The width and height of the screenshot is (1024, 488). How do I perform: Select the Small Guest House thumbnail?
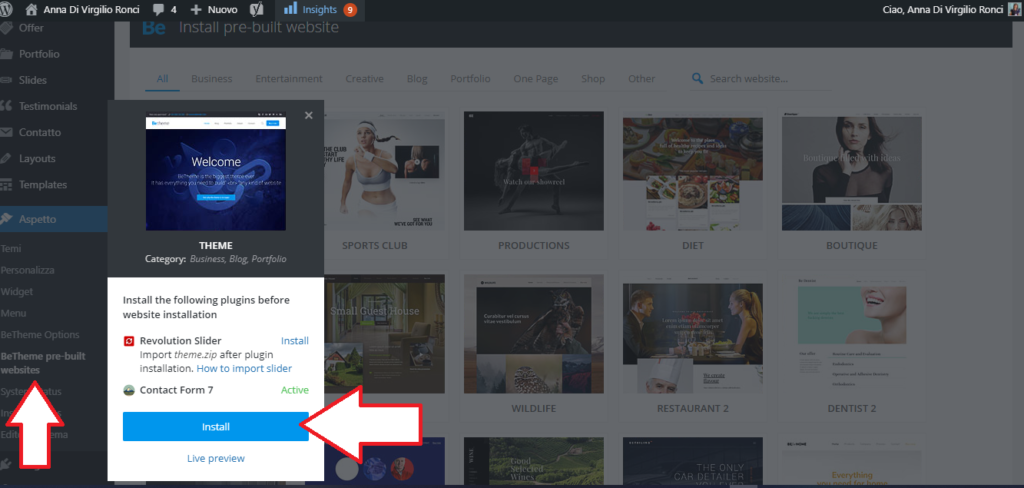click(x=384, y=334)
